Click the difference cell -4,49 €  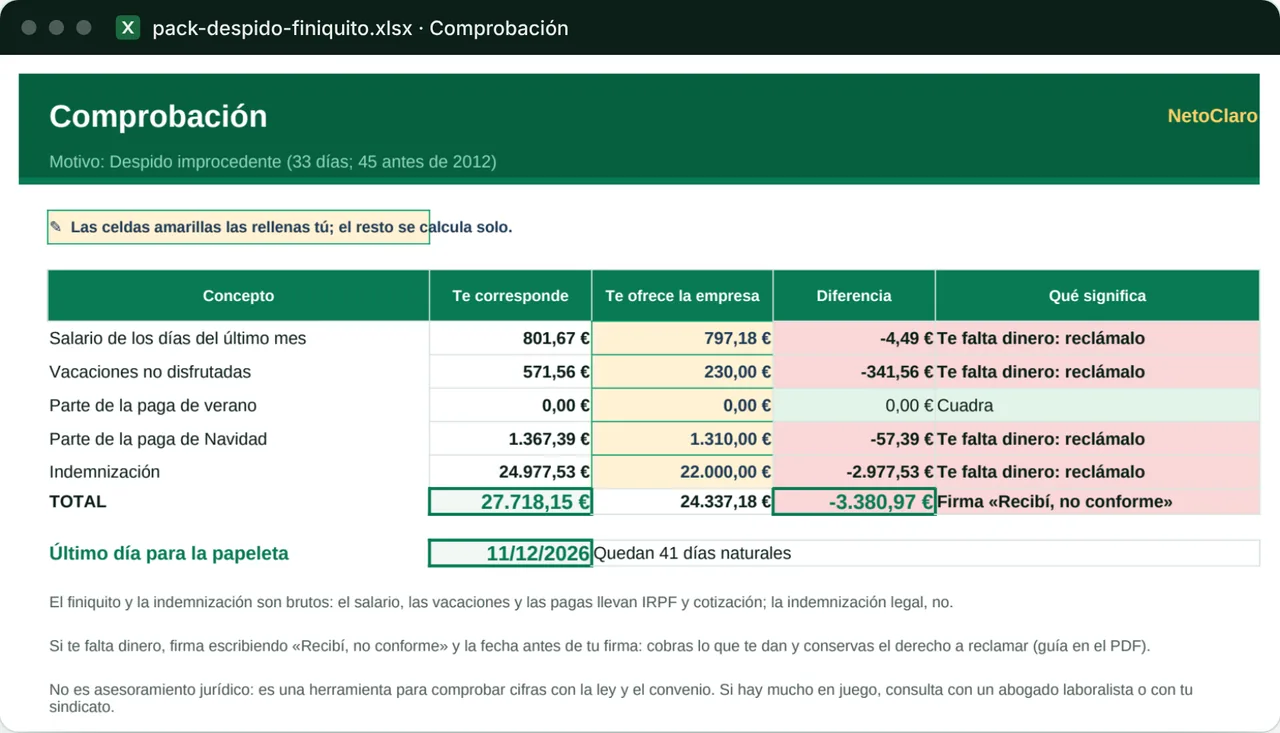pos(854,338)
